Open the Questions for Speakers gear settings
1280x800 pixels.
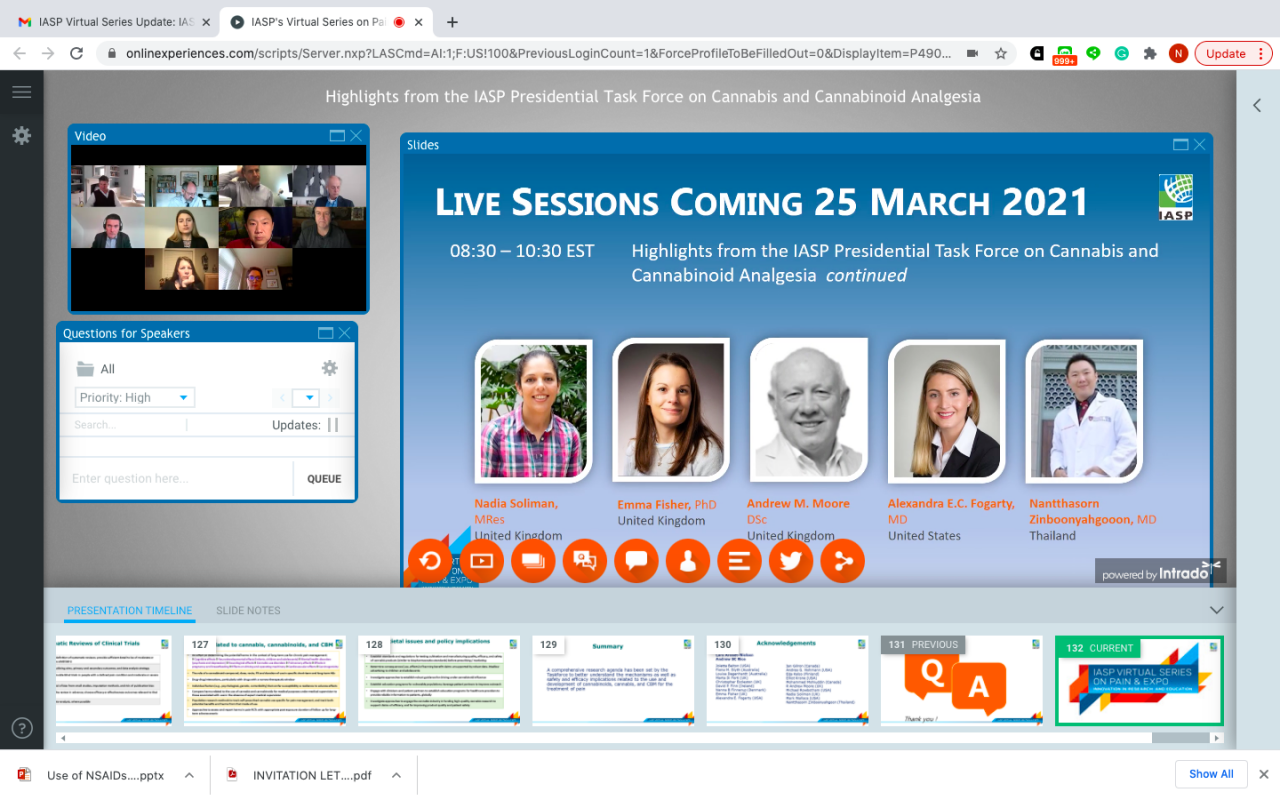(329, 368)
